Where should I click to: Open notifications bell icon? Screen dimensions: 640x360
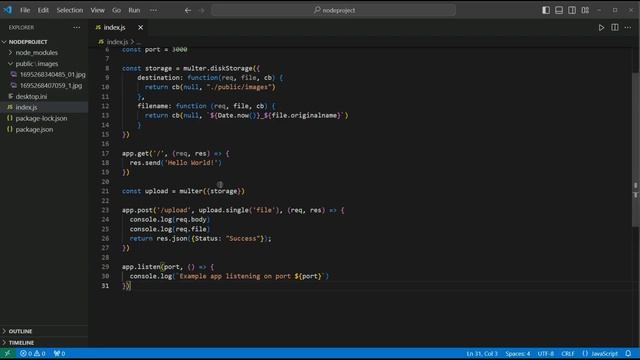pos(628,353)
